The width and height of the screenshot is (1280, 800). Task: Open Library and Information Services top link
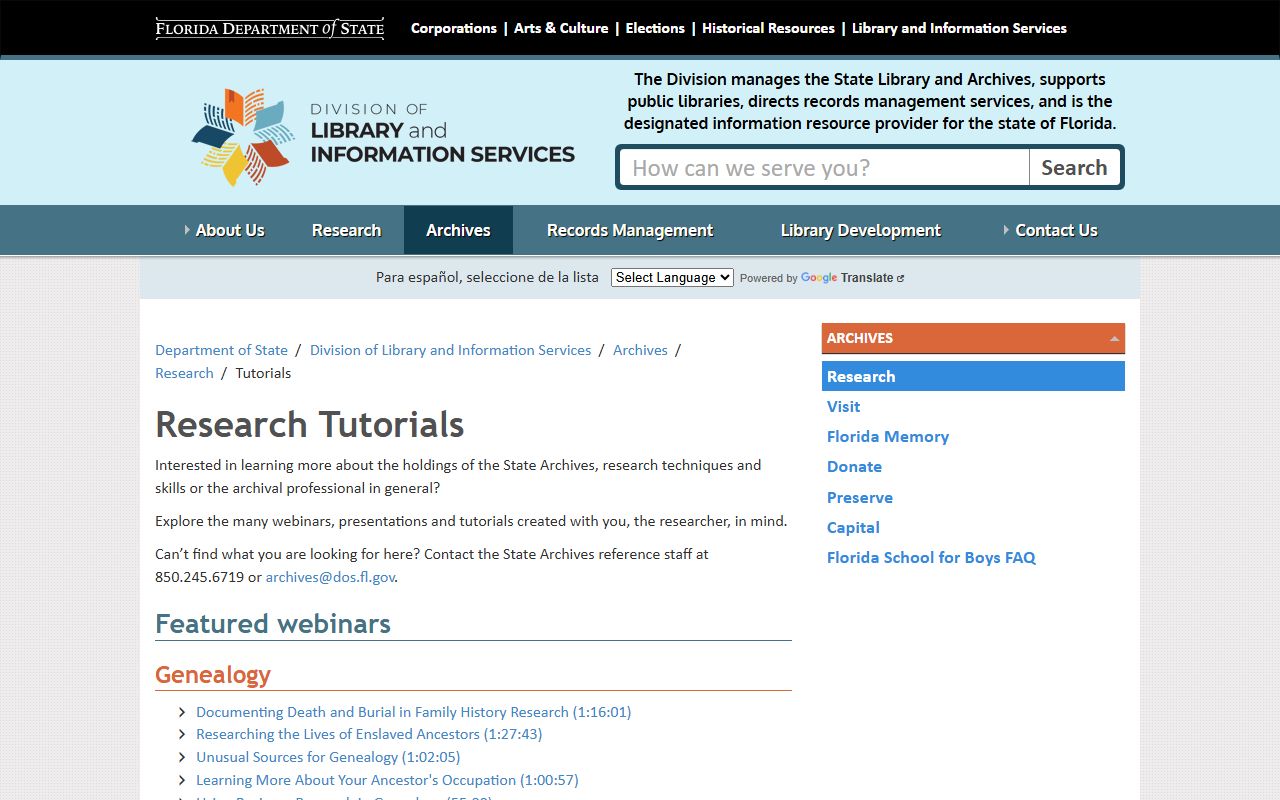959,28
